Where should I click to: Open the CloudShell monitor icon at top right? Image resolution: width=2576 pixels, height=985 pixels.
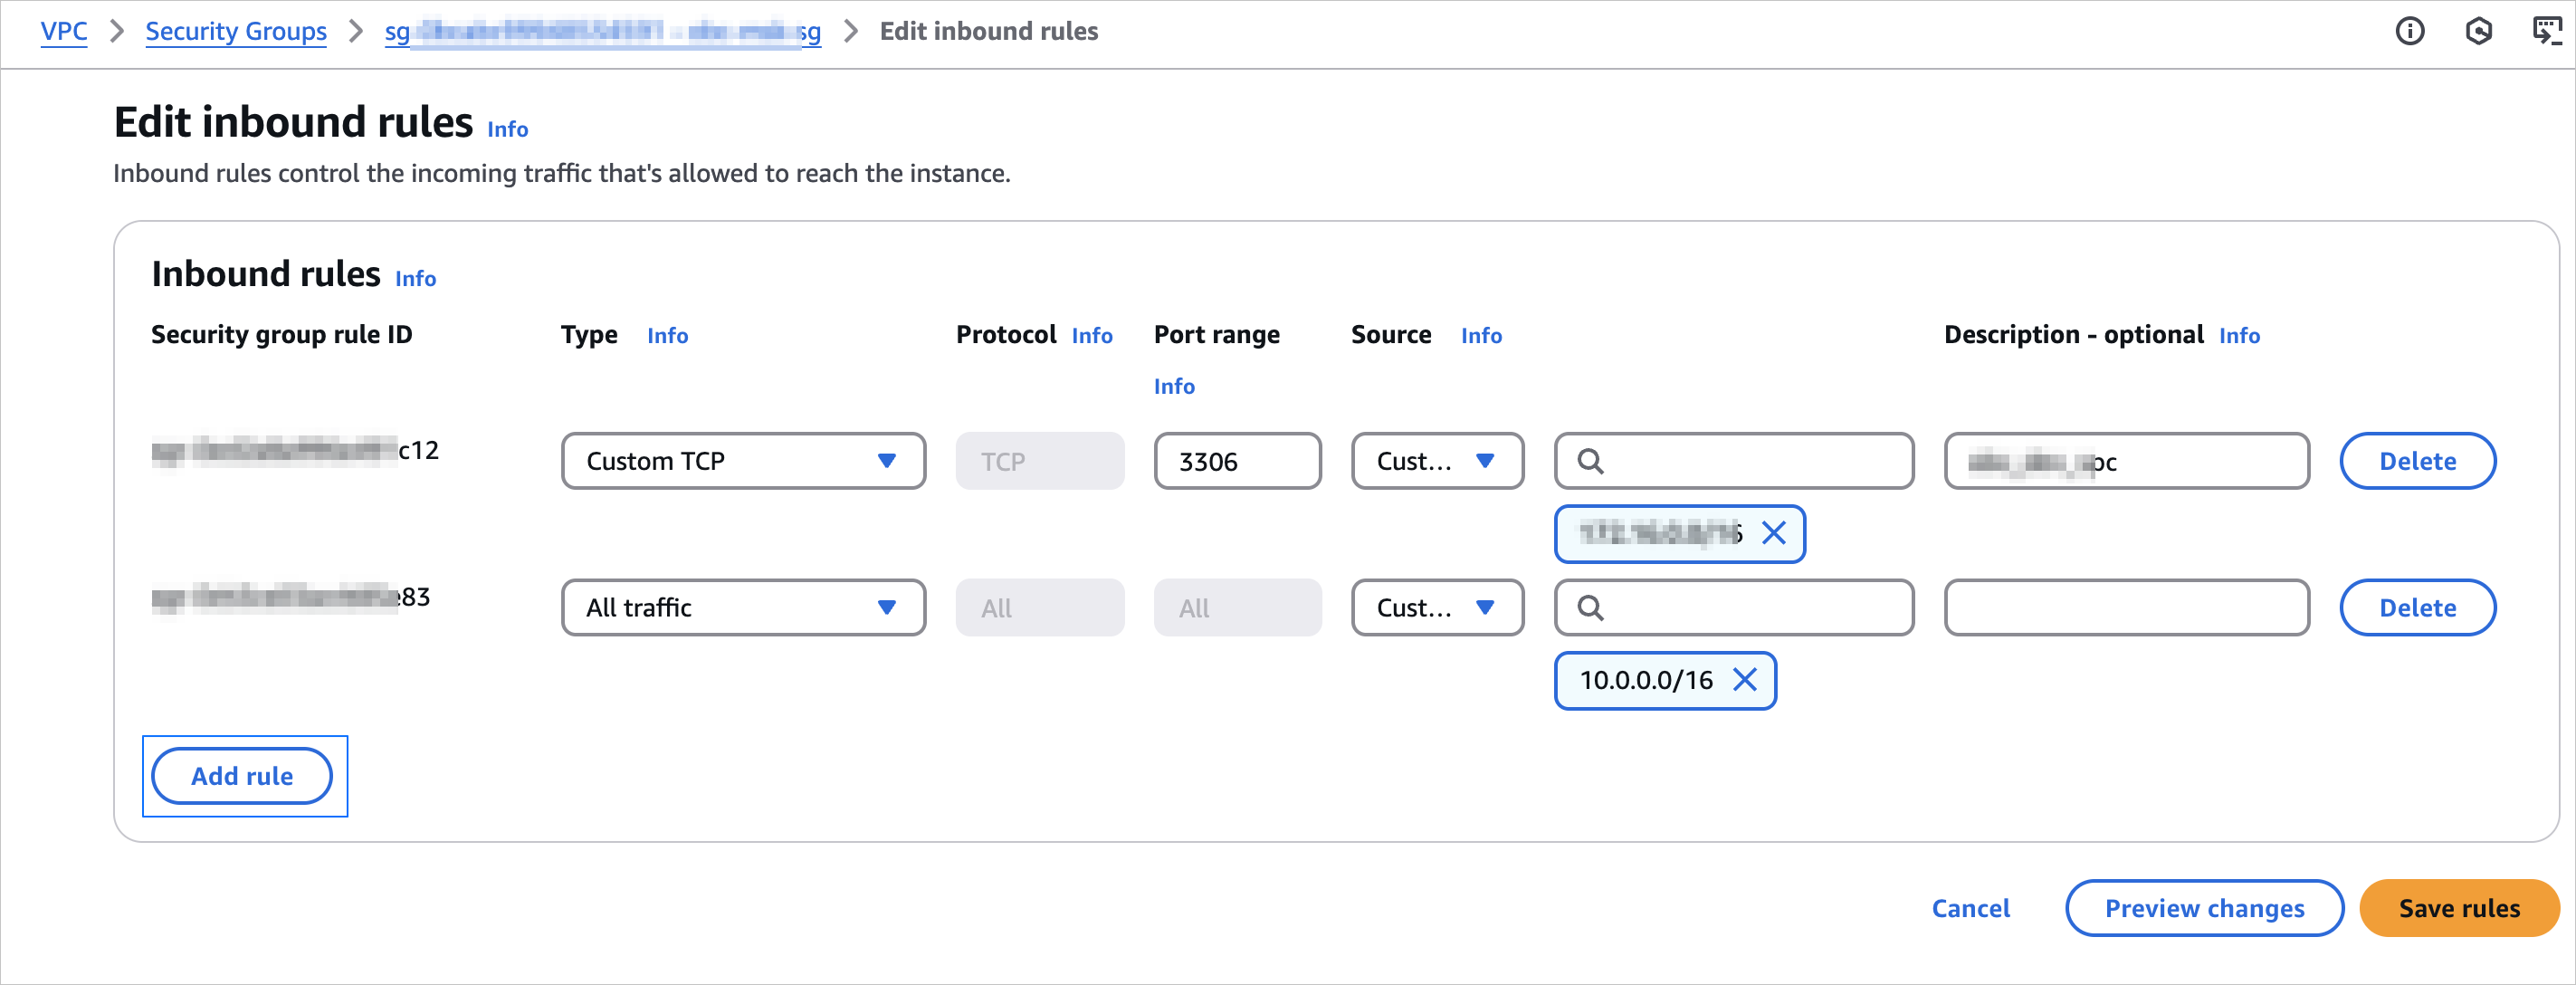(2546, 32)
